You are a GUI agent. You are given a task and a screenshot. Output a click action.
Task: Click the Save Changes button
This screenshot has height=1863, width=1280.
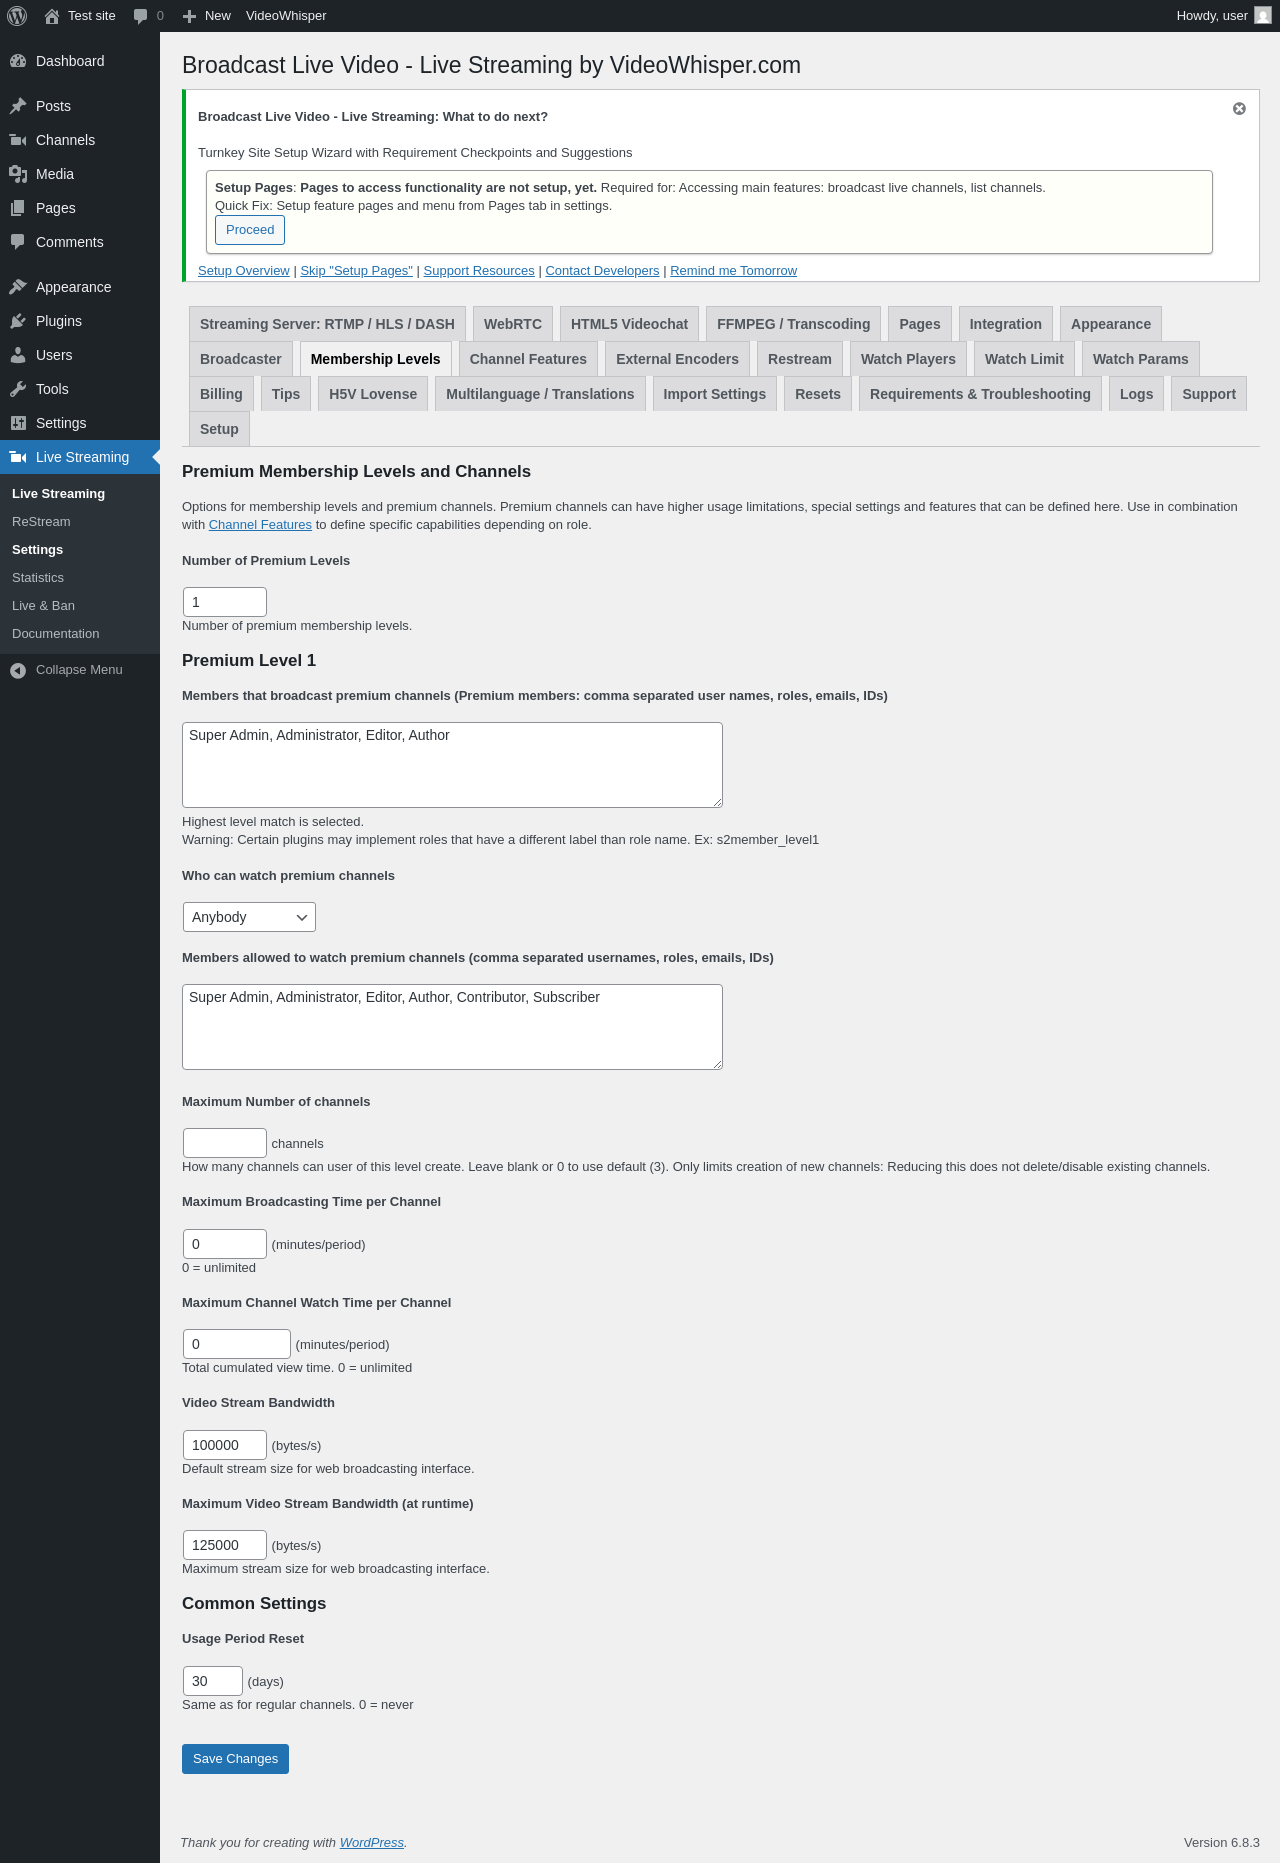235,1759
